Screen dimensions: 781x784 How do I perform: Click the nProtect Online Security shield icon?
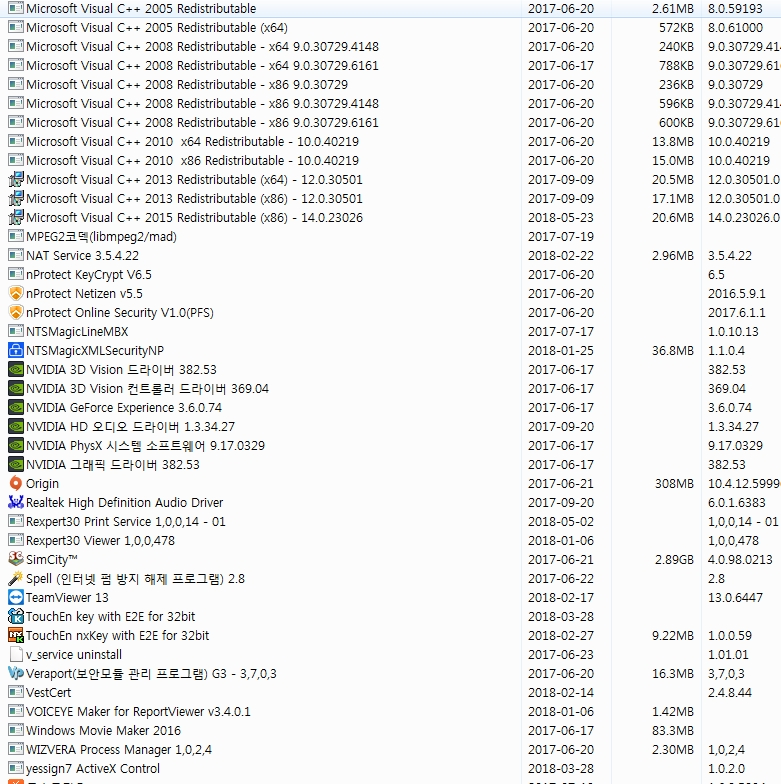16,312
